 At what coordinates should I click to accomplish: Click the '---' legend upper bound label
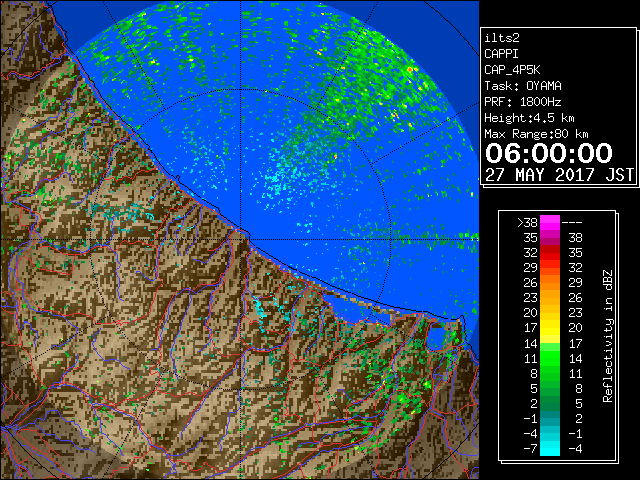click(x=572, y=223)
